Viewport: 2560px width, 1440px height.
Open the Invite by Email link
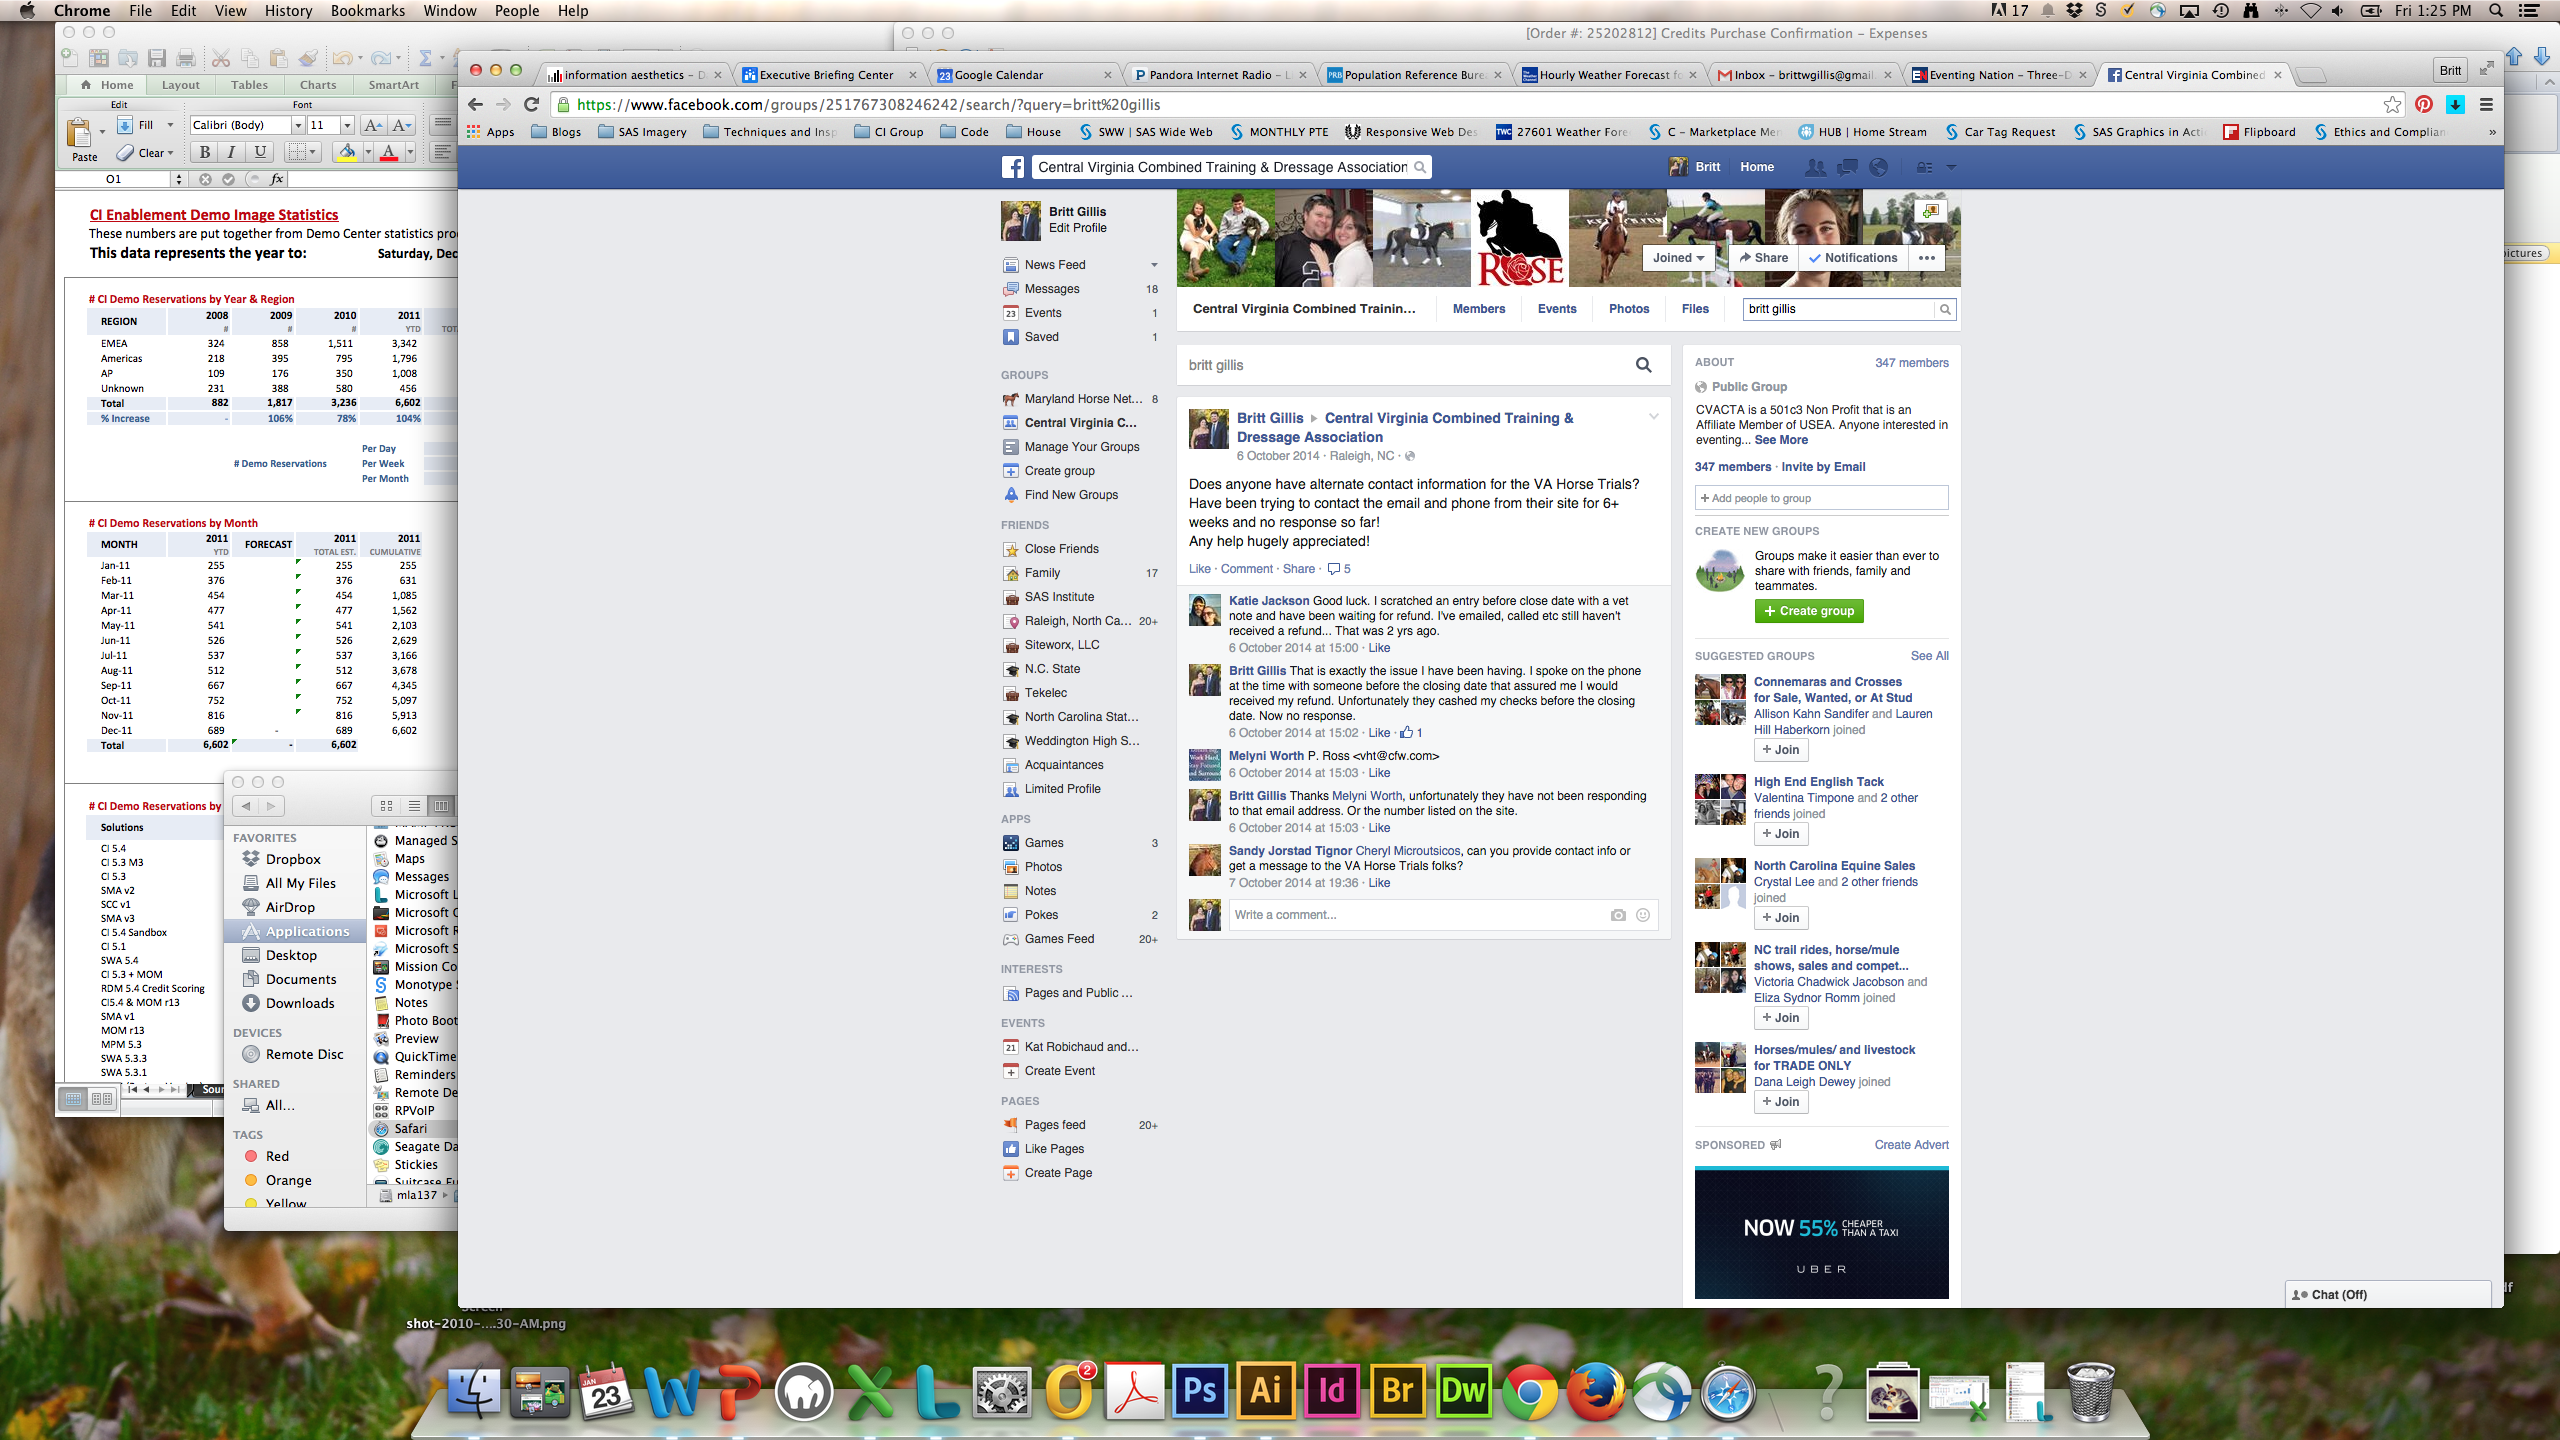coord(1823,467)
